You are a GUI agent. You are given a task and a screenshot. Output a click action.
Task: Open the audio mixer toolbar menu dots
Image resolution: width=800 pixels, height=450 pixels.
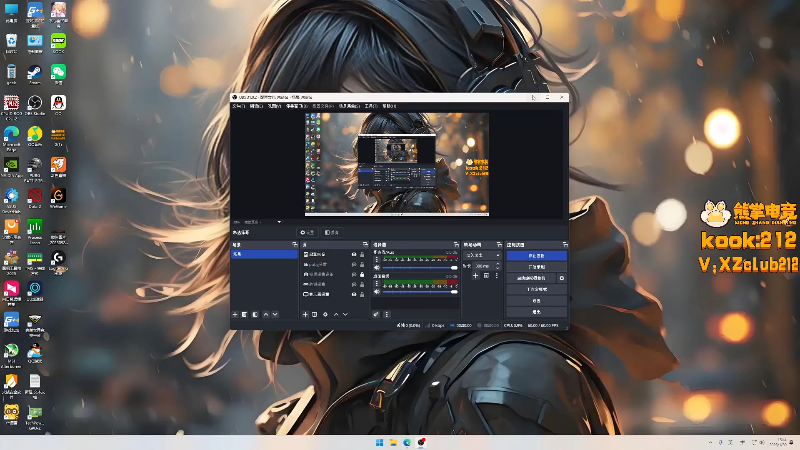pyautogui.click(x=386, y=314)
